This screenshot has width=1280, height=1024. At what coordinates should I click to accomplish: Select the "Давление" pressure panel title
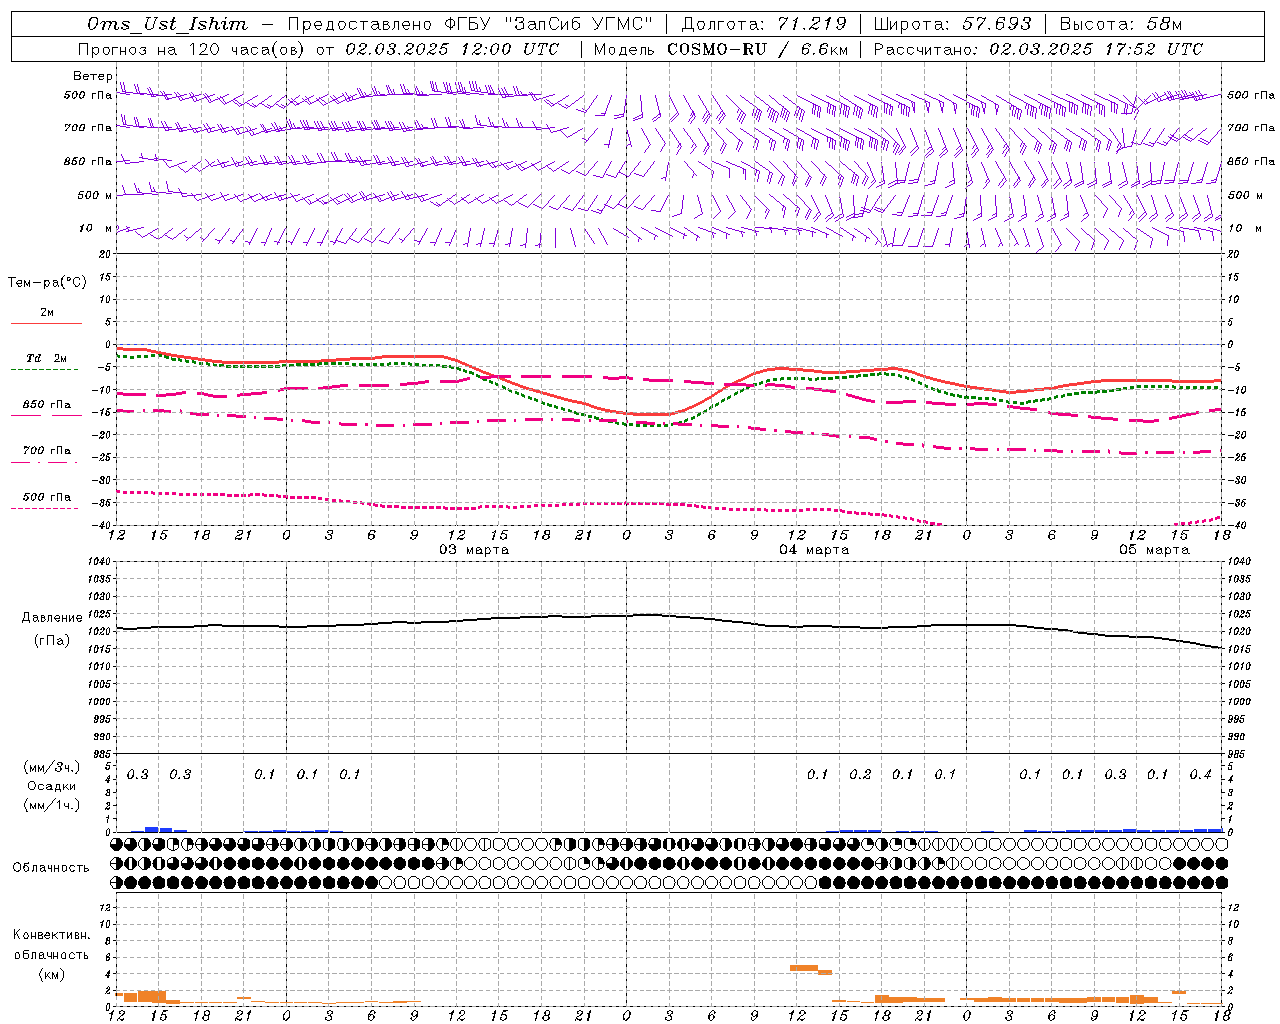(x=52, y=618)
